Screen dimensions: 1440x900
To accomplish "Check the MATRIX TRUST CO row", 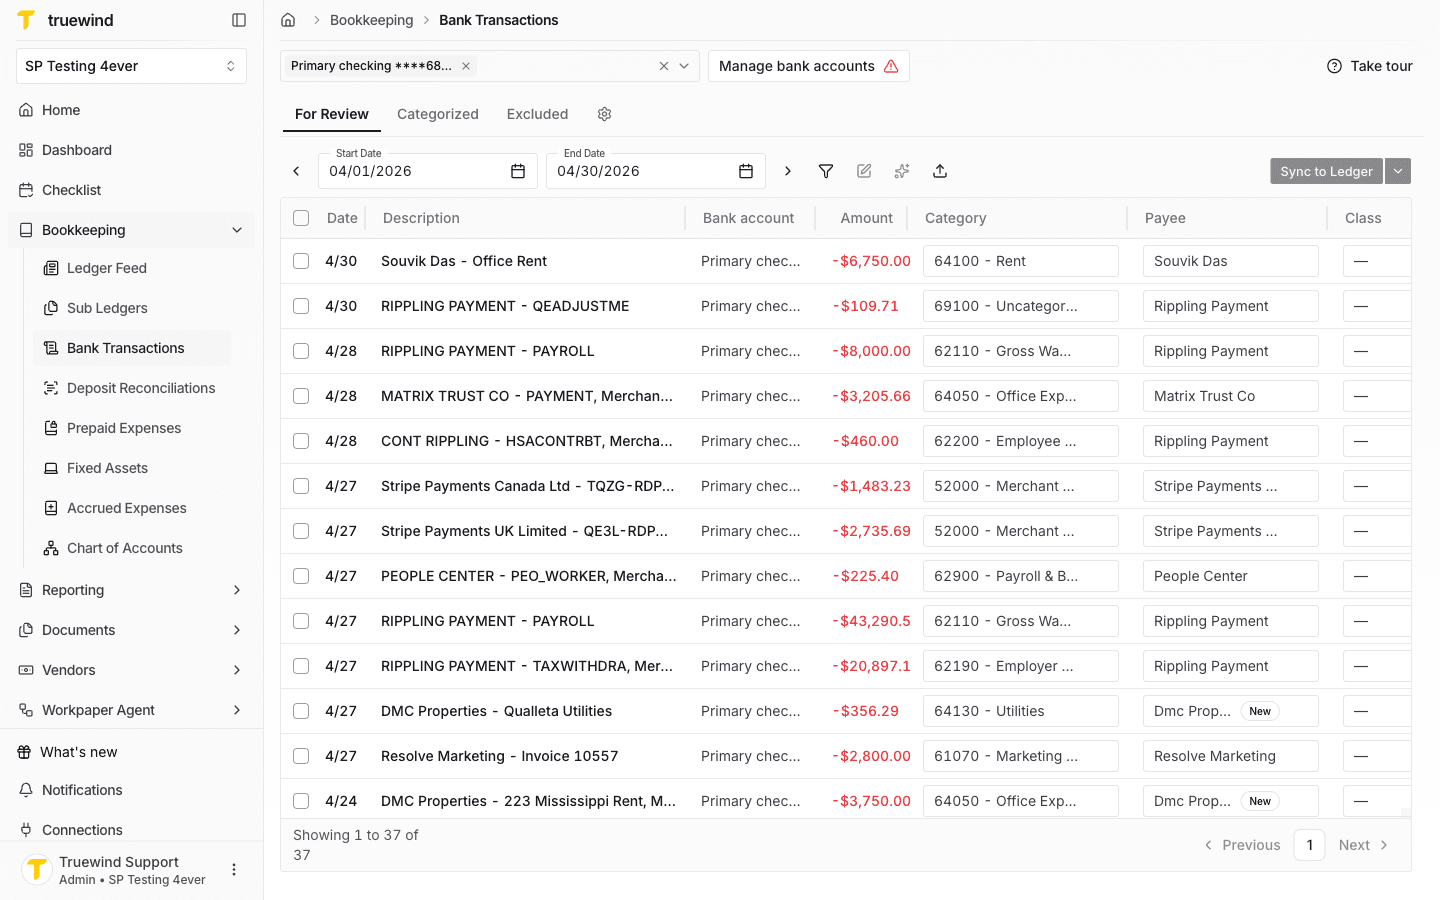I will click(x=301, y=396).
